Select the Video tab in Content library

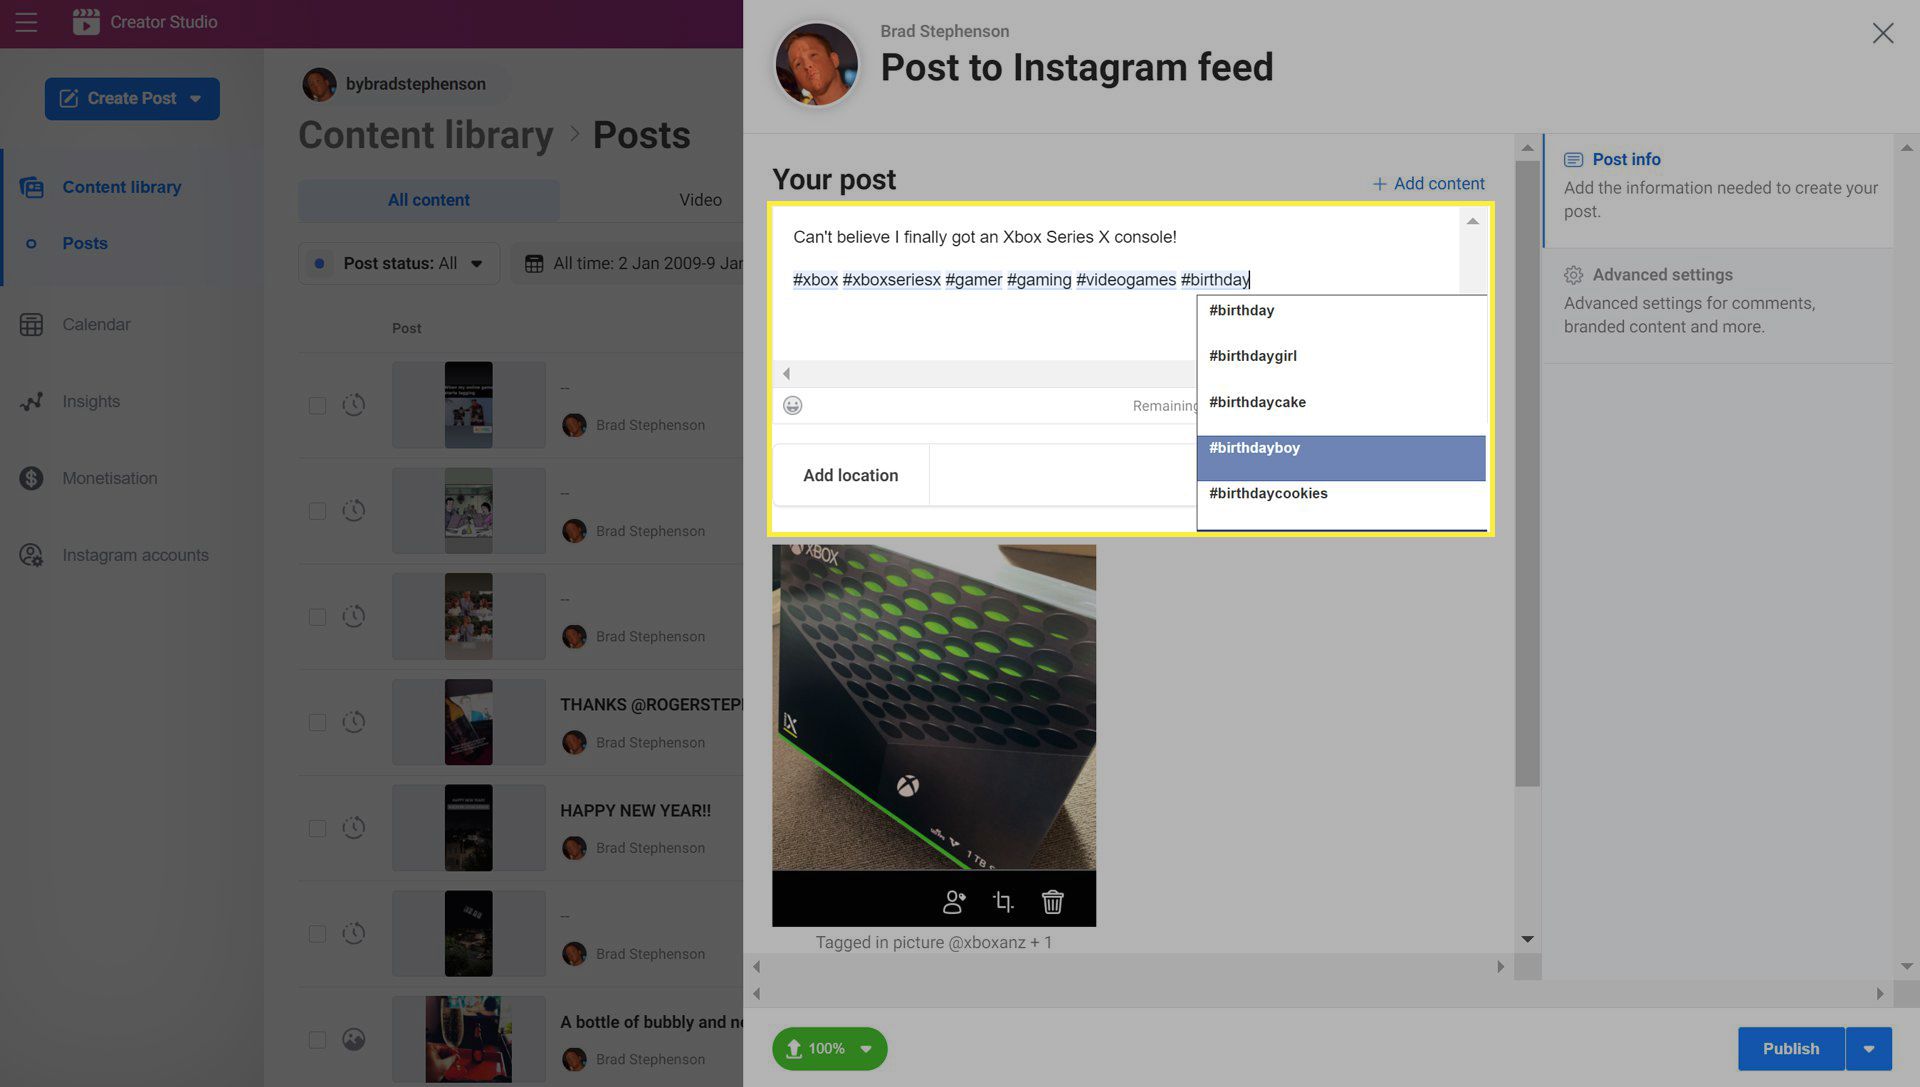(x=700, y=201)
